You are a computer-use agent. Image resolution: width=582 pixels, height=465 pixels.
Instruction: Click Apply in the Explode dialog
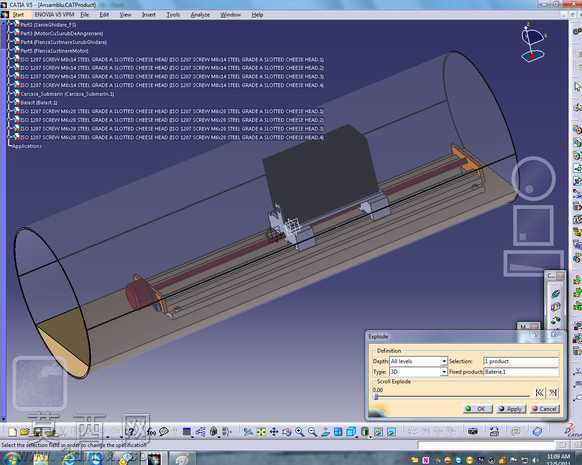[511, 409]
